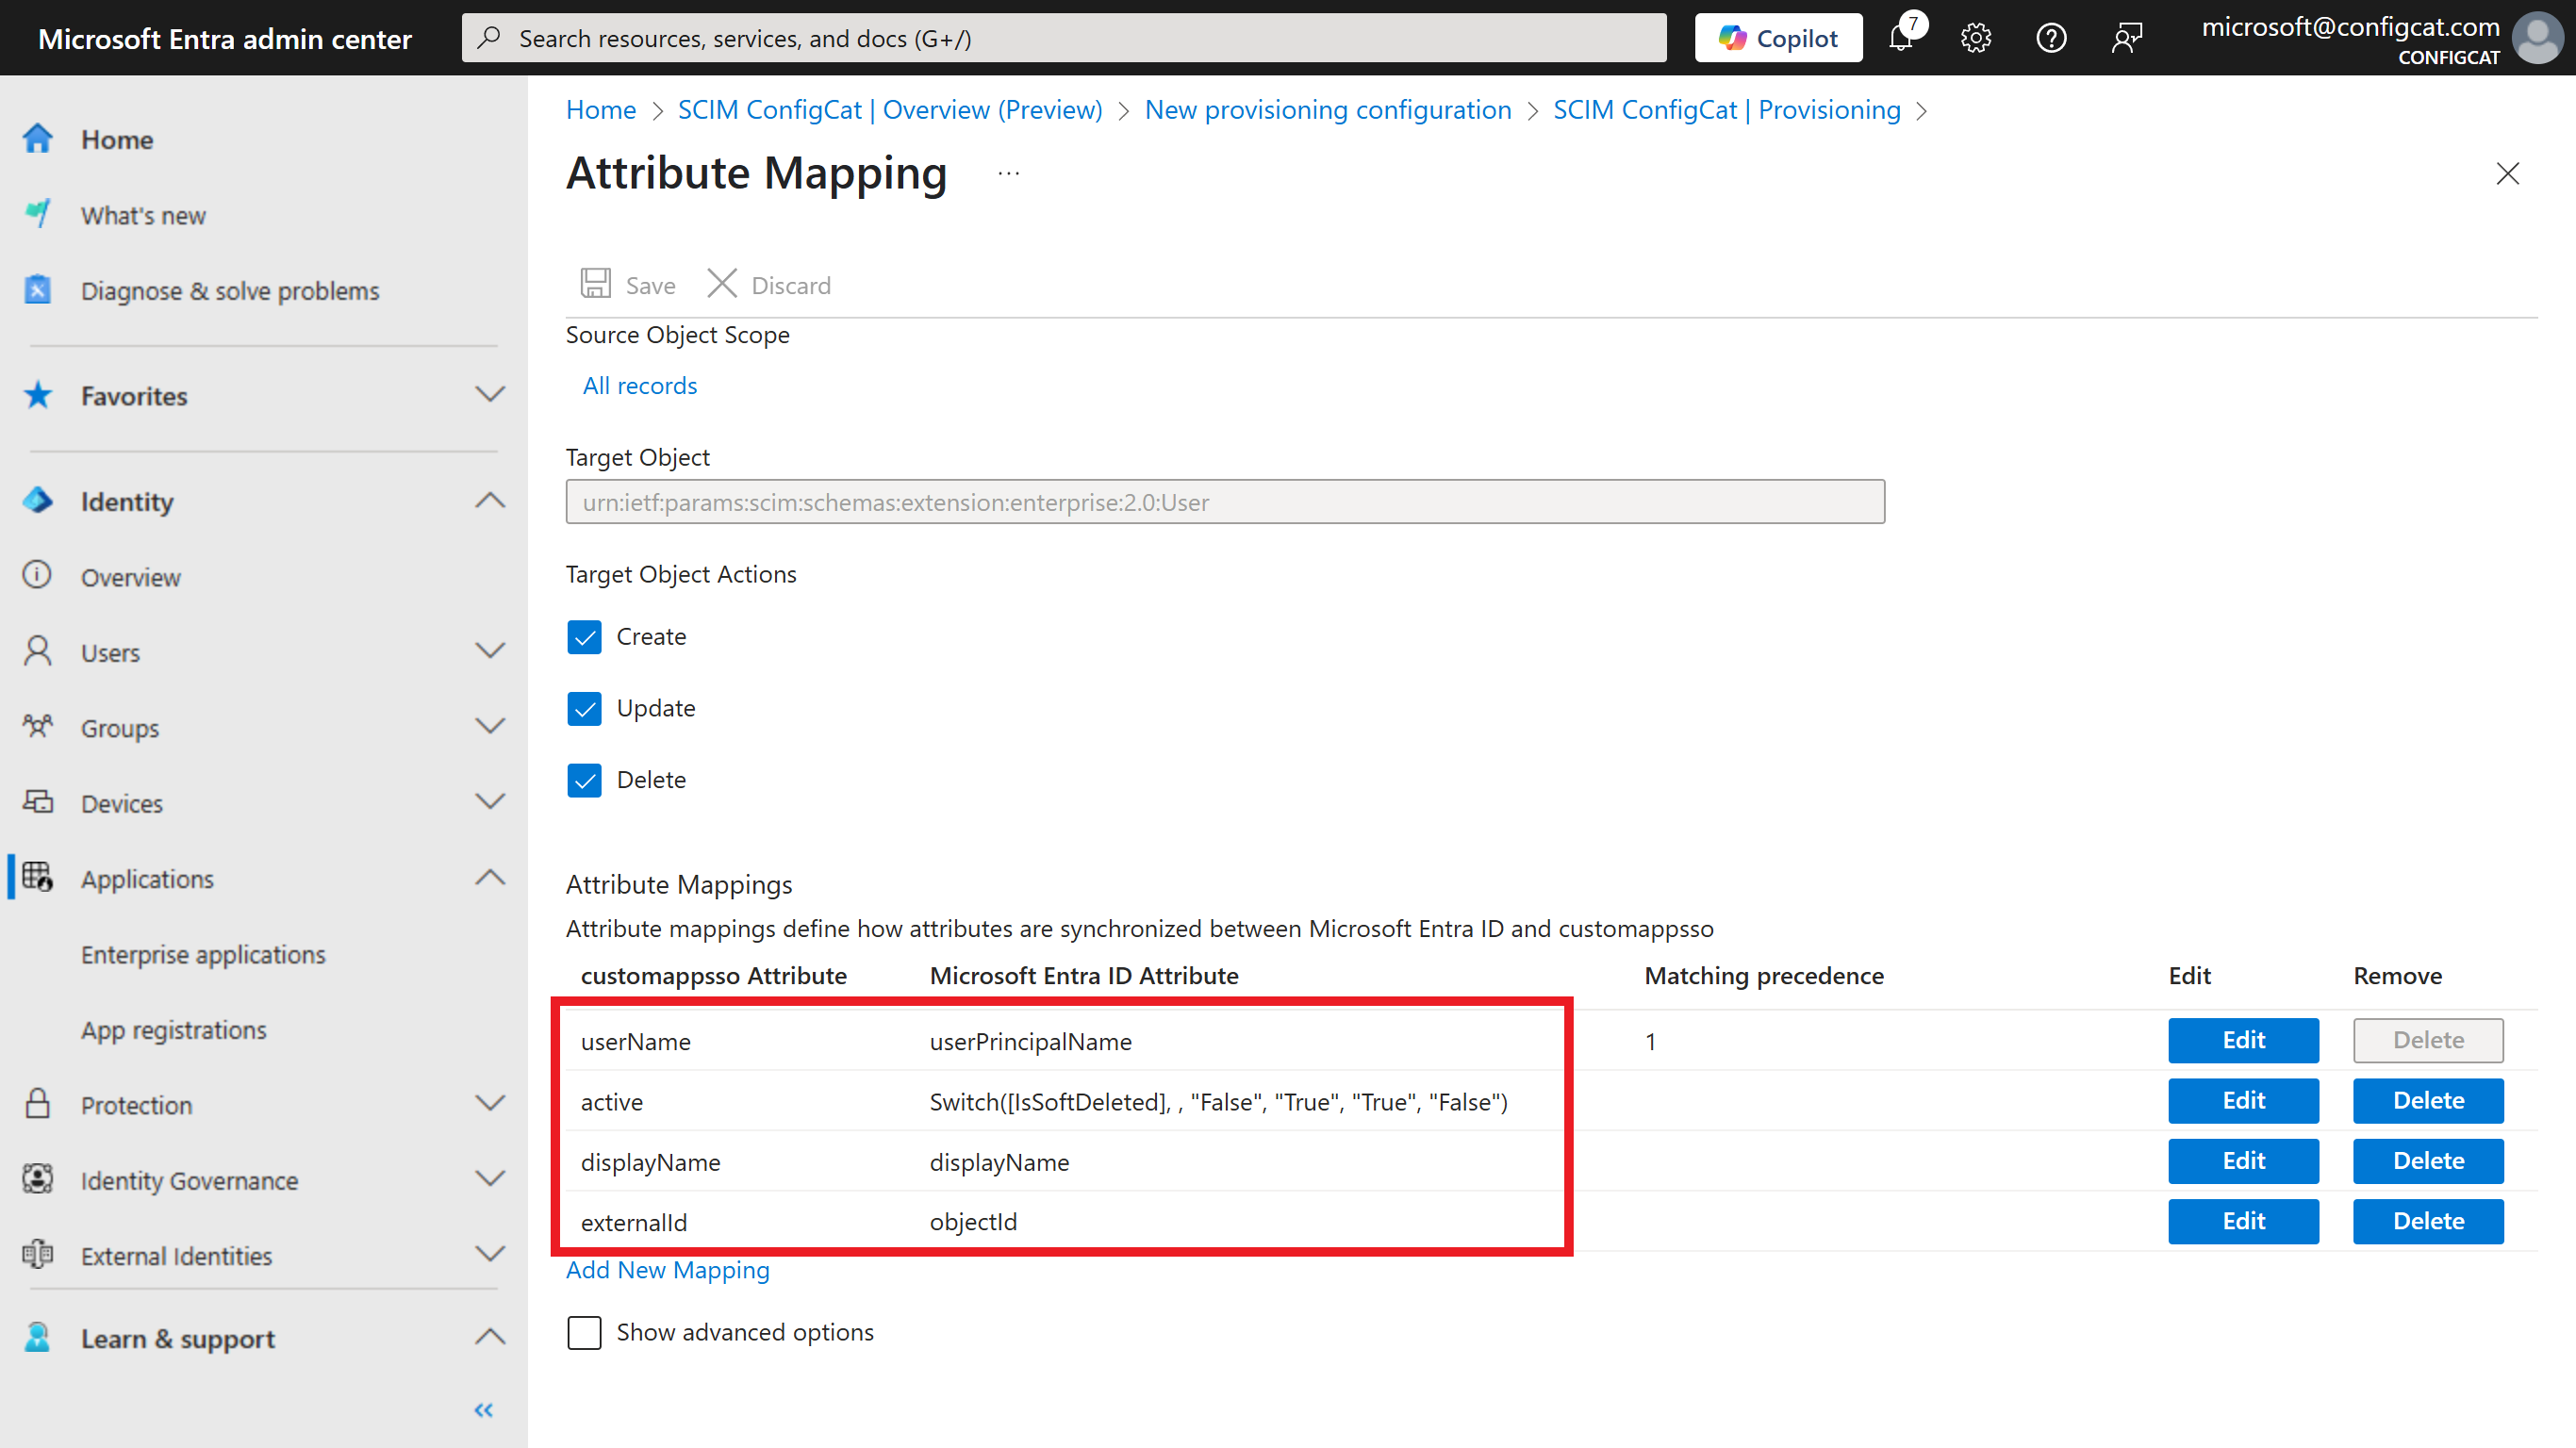Open the notifications bell with 7 alerts
The height and width of the screenshot is (1448, 2576).
tap(1902, 38)
